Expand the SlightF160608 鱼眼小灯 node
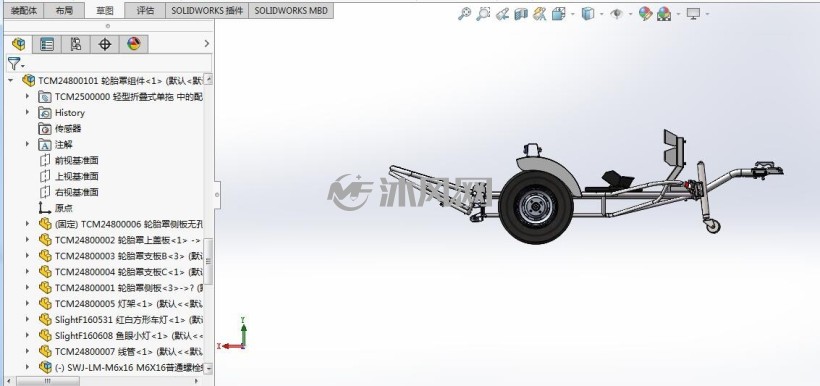This screenshot has height=386, width=820. 27,336
